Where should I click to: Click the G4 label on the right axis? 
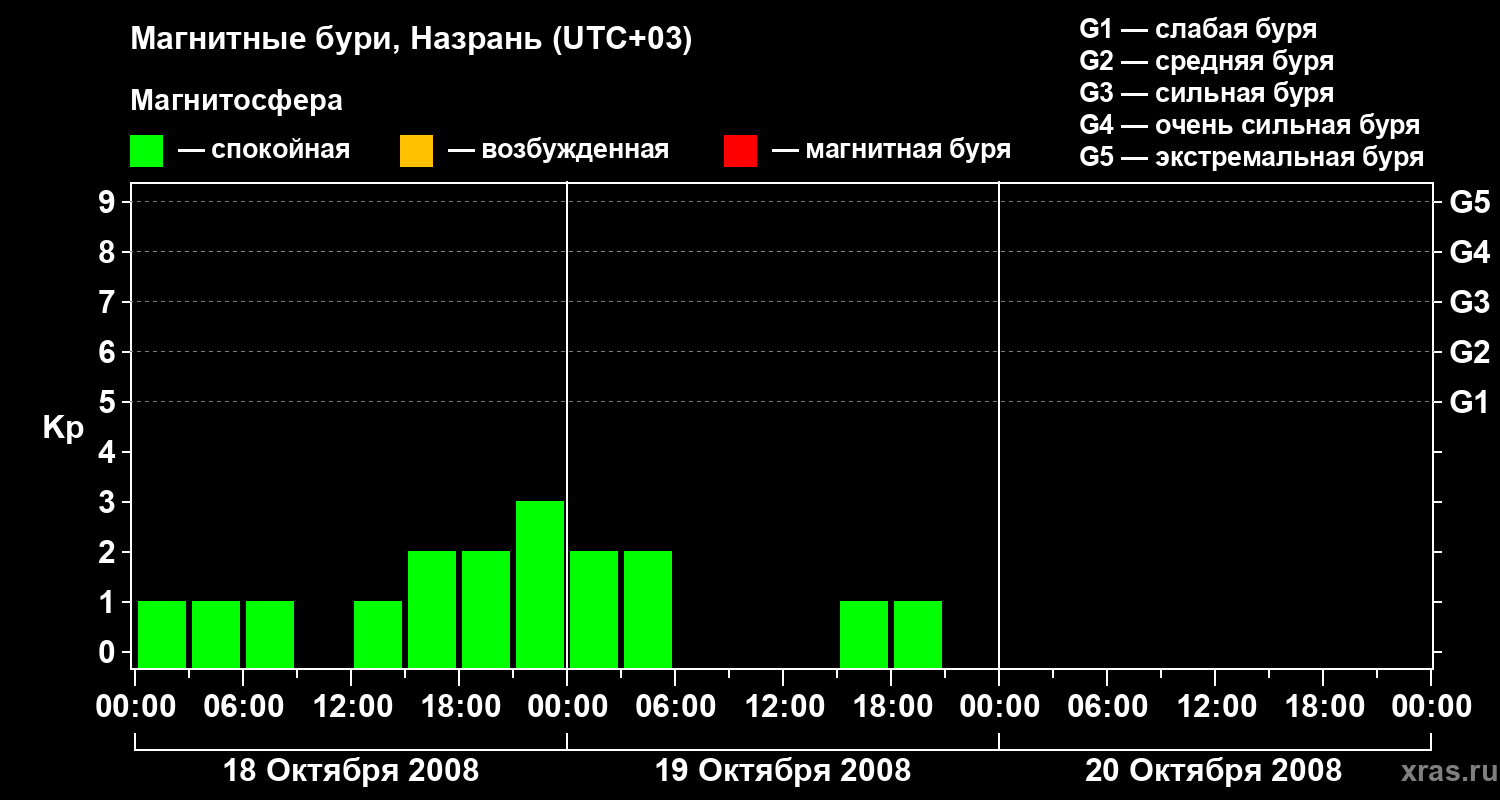point(1469,252)
